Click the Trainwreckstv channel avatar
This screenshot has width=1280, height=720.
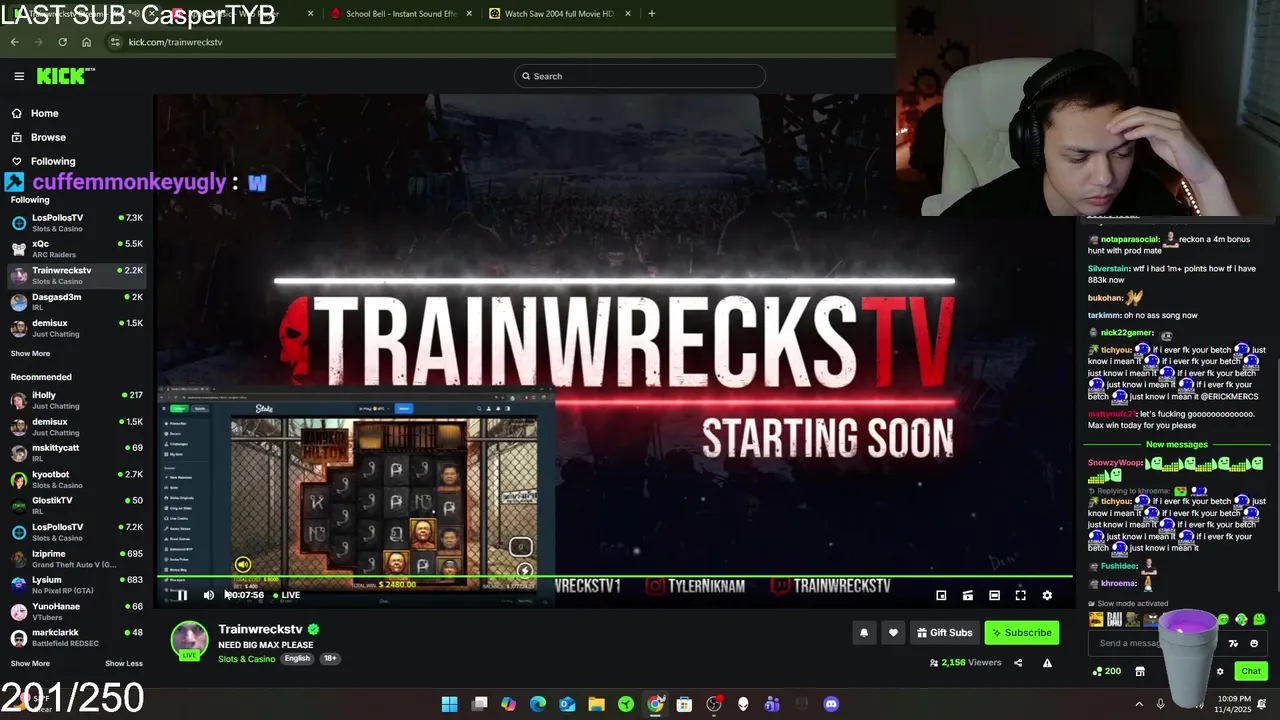(x=189, y=640)
